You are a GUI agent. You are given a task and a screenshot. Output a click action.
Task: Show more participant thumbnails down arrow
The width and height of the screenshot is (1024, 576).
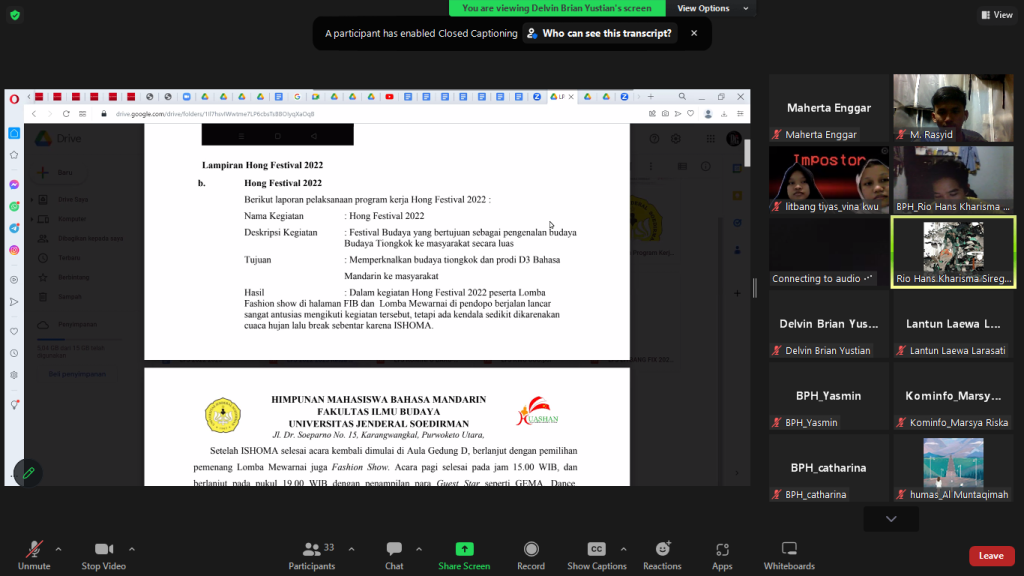pyautogui.click(x=891, y=519)
